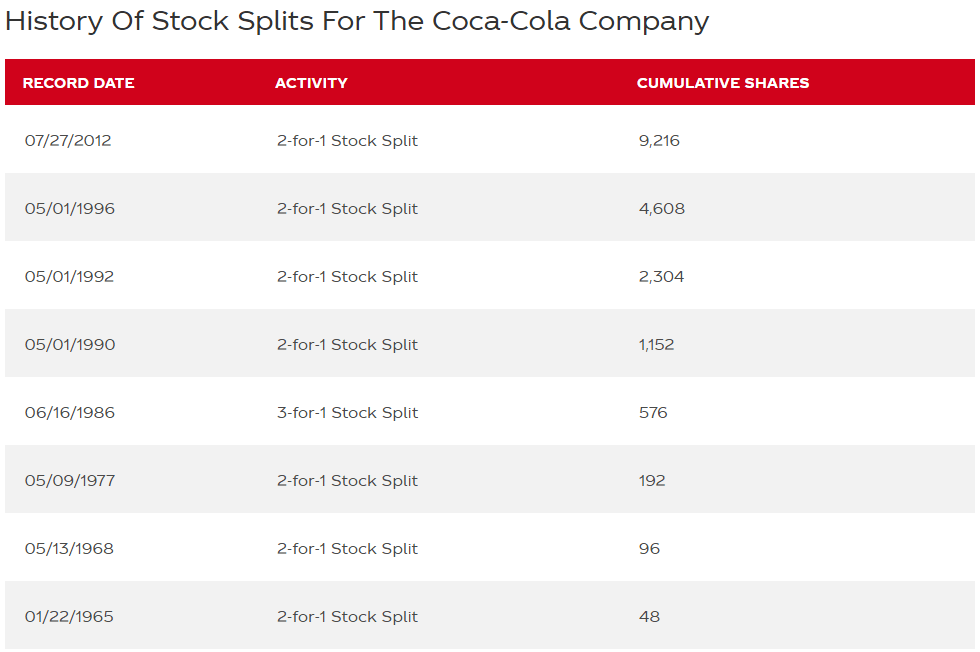The image size is (980, 652).
Task: Select the 05/13/1968 record date cell
Action: tap(70, 549)
